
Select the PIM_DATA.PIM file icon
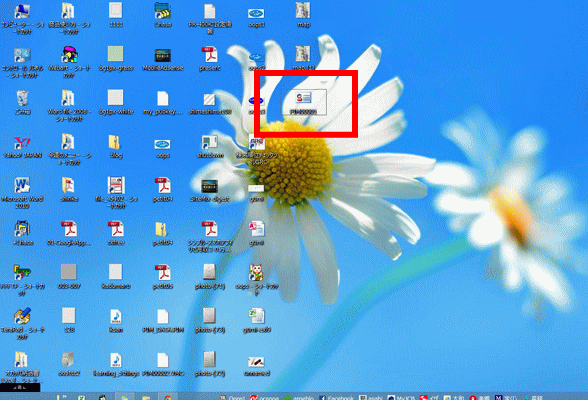pyautogui.click(x=163, y=321)
